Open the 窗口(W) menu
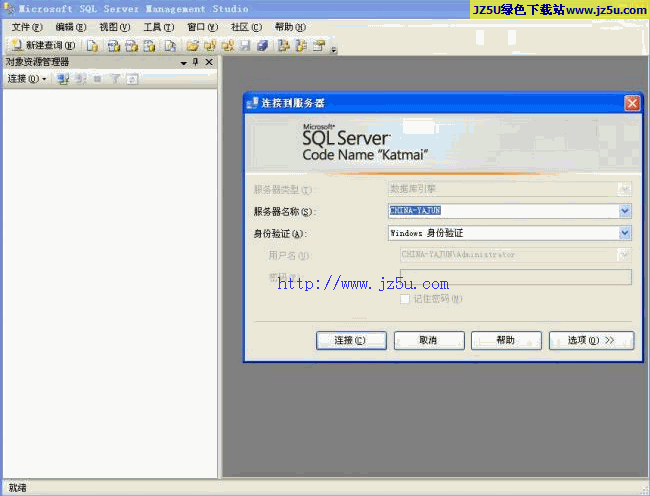The width and height of the screenshot is (650, 496). 203,27
